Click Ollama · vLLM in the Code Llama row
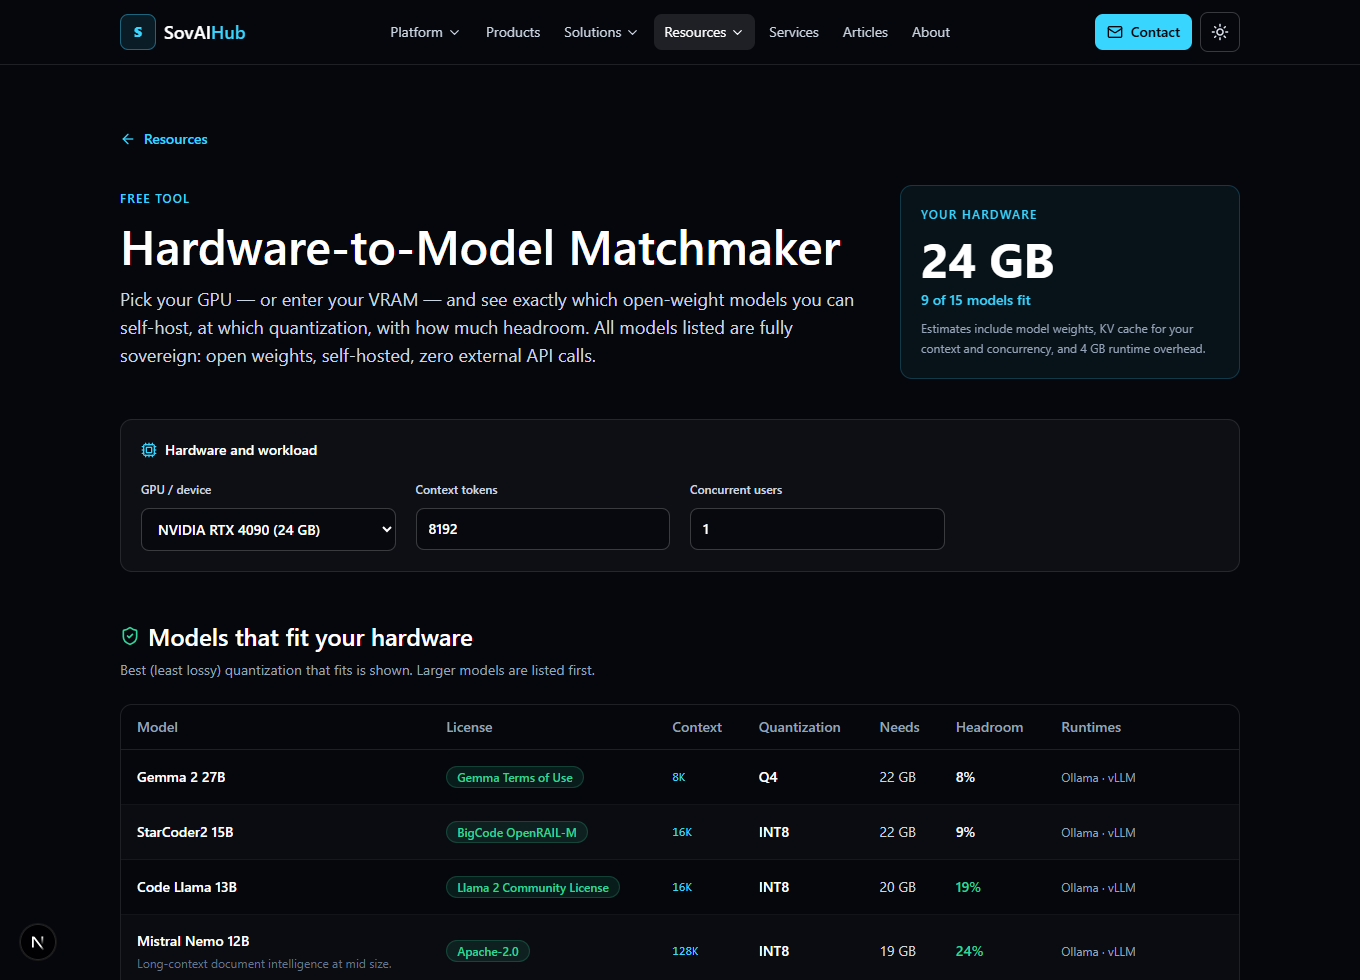 (1098, 887)
